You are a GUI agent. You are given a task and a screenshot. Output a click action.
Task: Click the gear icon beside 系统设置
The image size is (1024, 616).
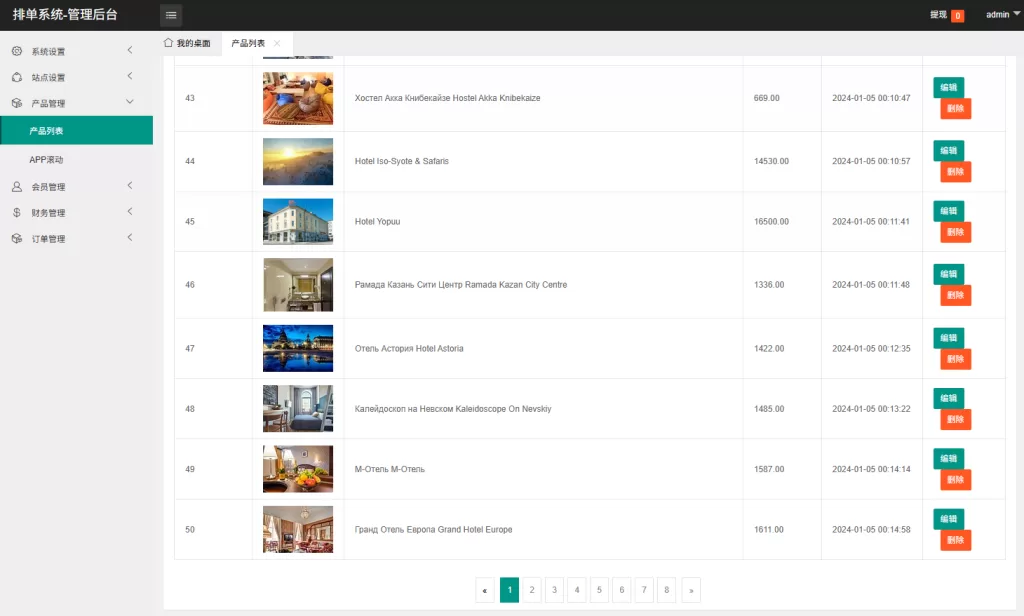[17, 51]
